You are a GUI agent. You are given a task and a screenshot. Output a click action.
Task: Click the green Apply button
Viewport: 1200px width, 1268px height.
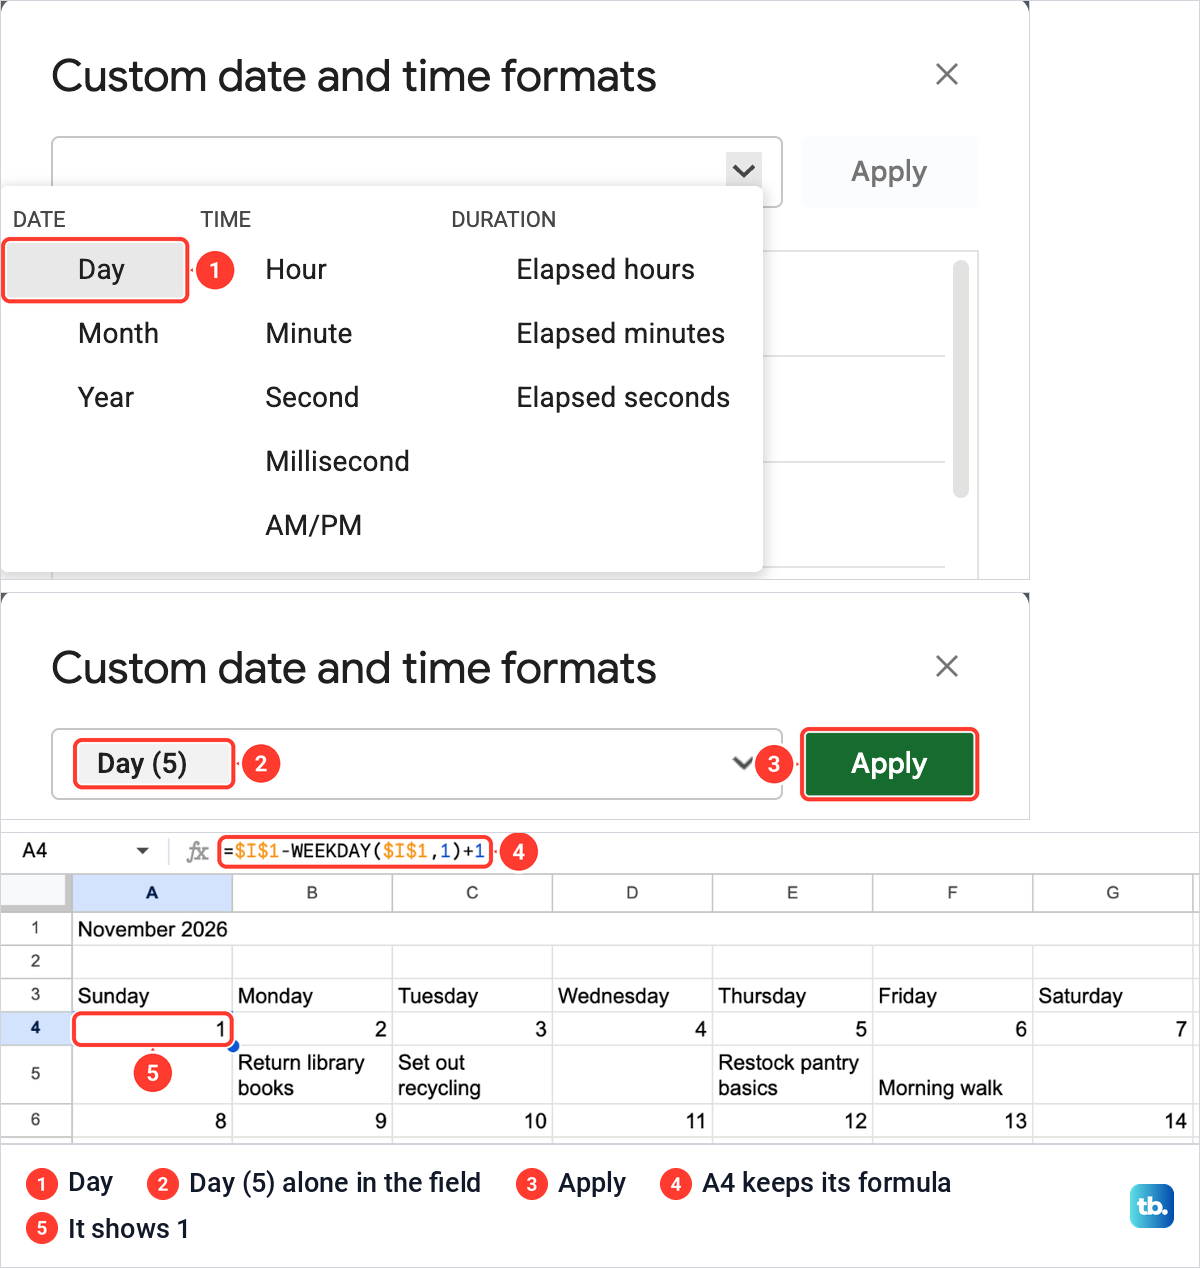point(889,764)
